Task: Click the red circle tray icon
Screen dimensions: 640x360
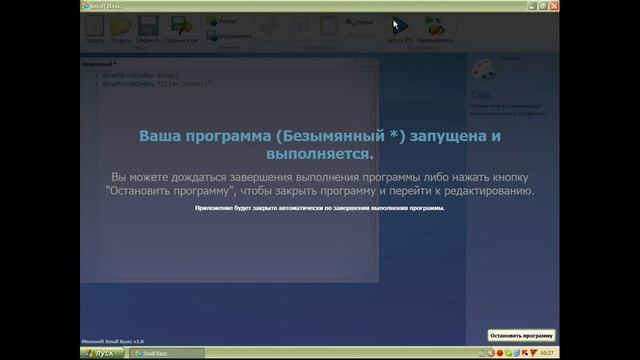Action: point(500,353)
